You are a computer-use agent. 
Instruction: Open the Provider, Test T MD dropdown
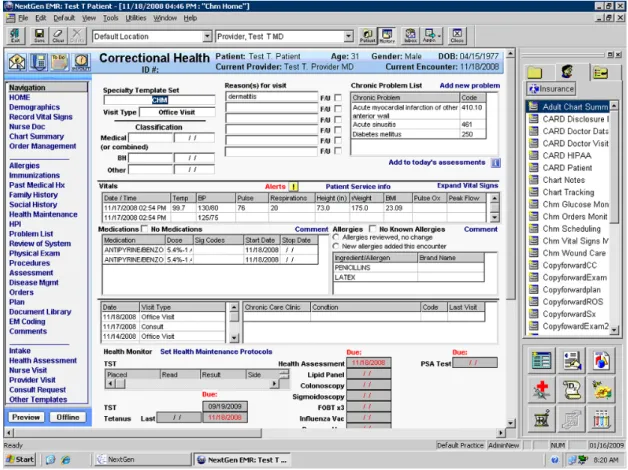point(348,36)
